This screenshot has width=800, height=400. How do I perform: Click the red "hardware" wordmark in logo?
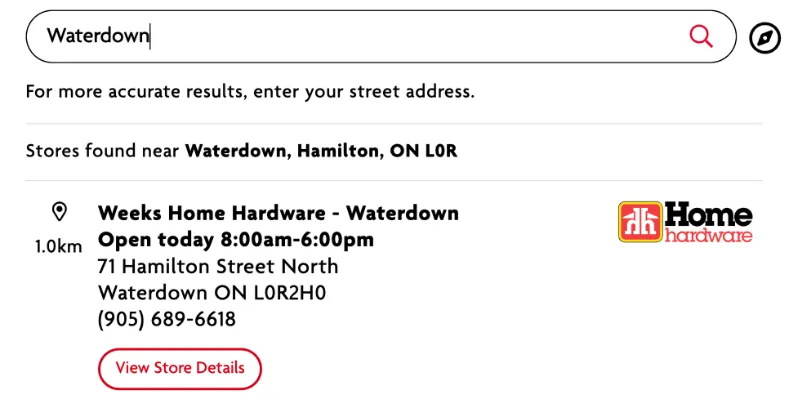pyautogui.click(x=708, y=237)
